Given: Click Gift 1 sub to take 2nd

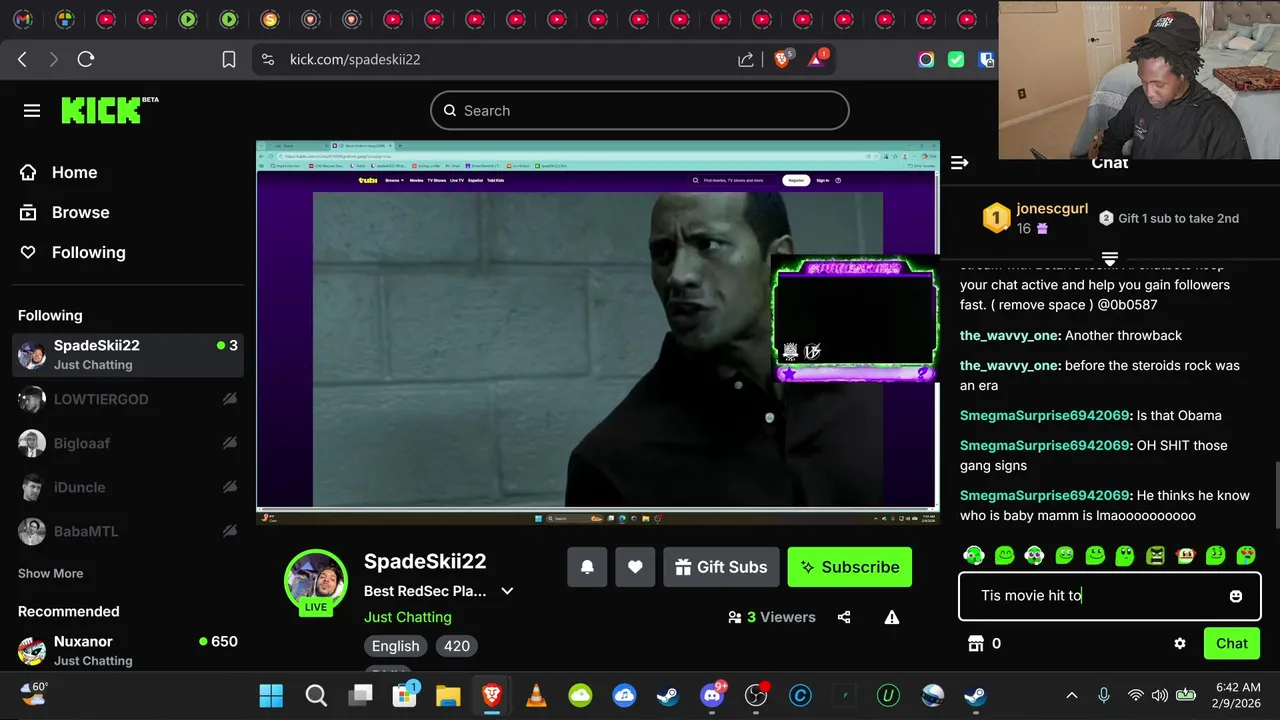Looking at the screenshot, I should pyautogui.click(x=1169, y=218).
